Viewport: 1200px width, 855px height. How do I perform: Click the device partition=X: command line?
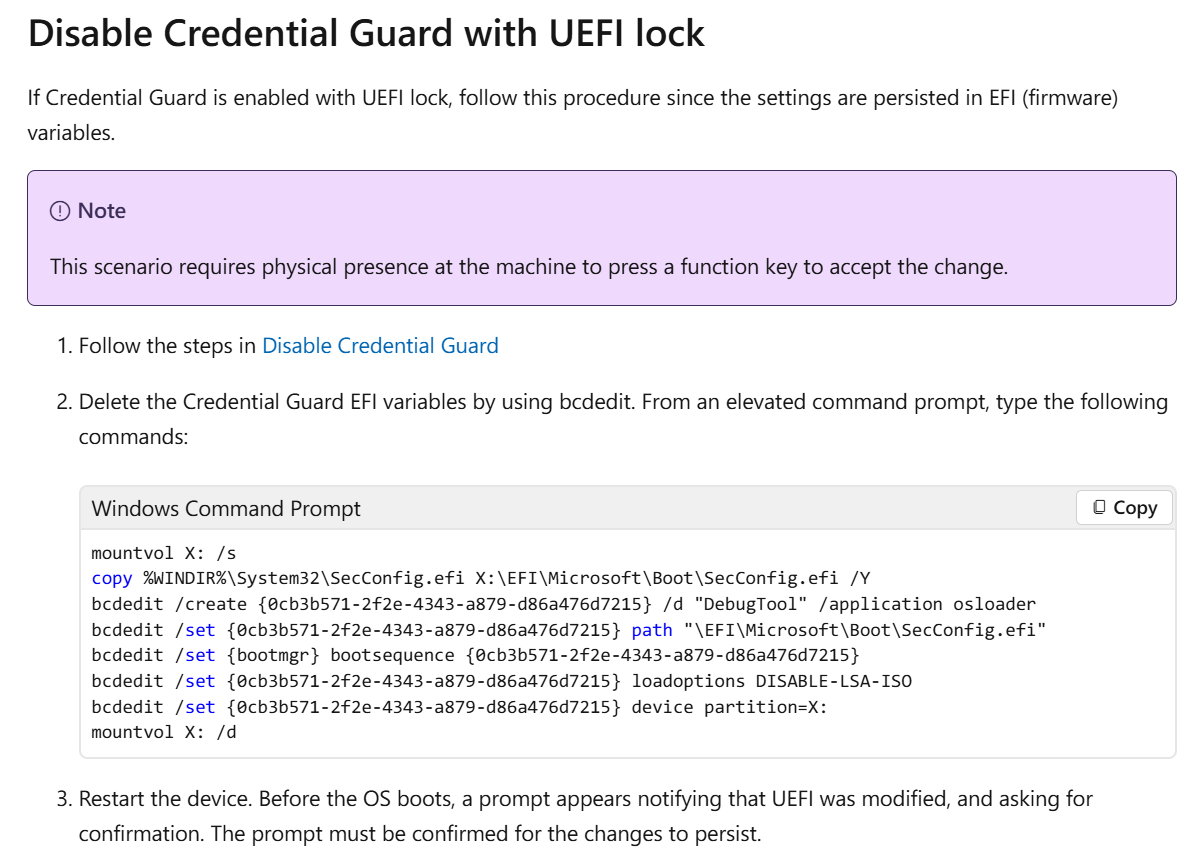coord(459,706)
